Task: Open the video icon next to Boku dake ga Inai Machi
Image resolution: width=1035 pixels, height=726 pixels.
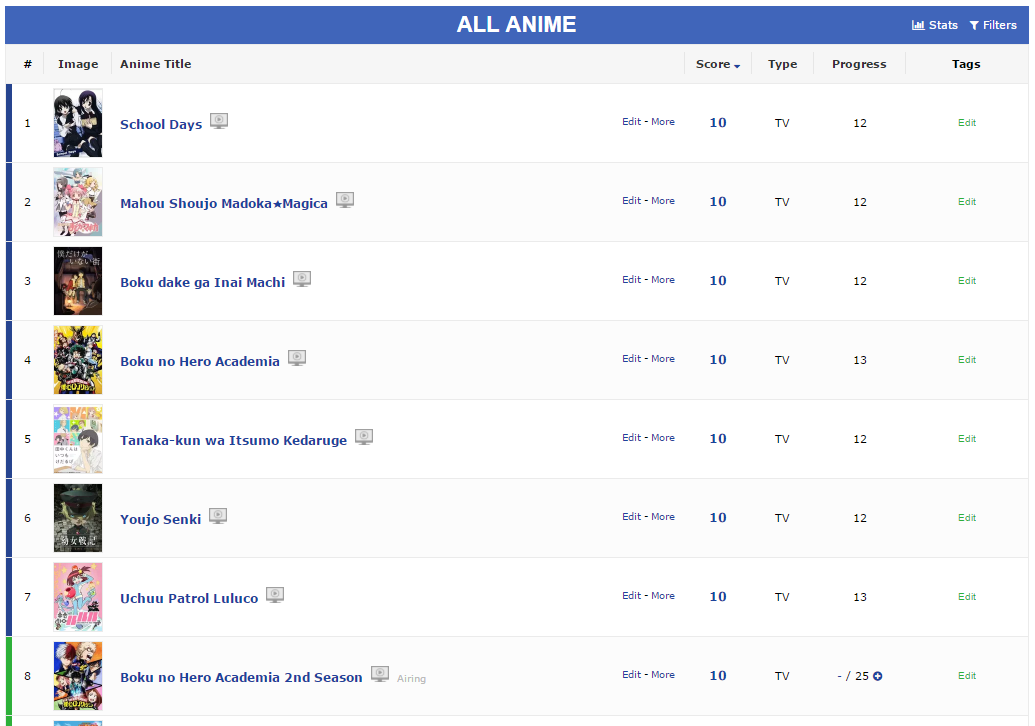Action: pos(302,279)
